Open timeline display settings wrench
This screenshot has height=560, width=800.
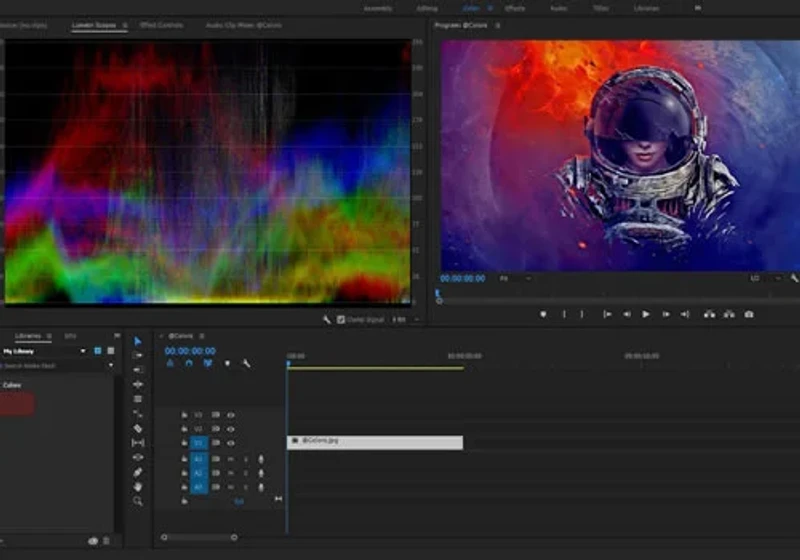pos(246,363)
